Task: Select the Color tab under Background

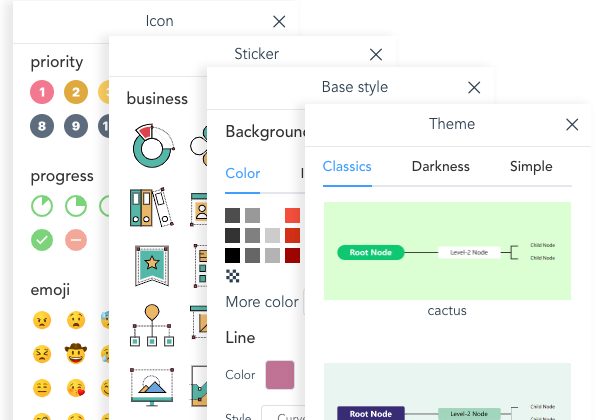Action: click(x=243, y=173)
